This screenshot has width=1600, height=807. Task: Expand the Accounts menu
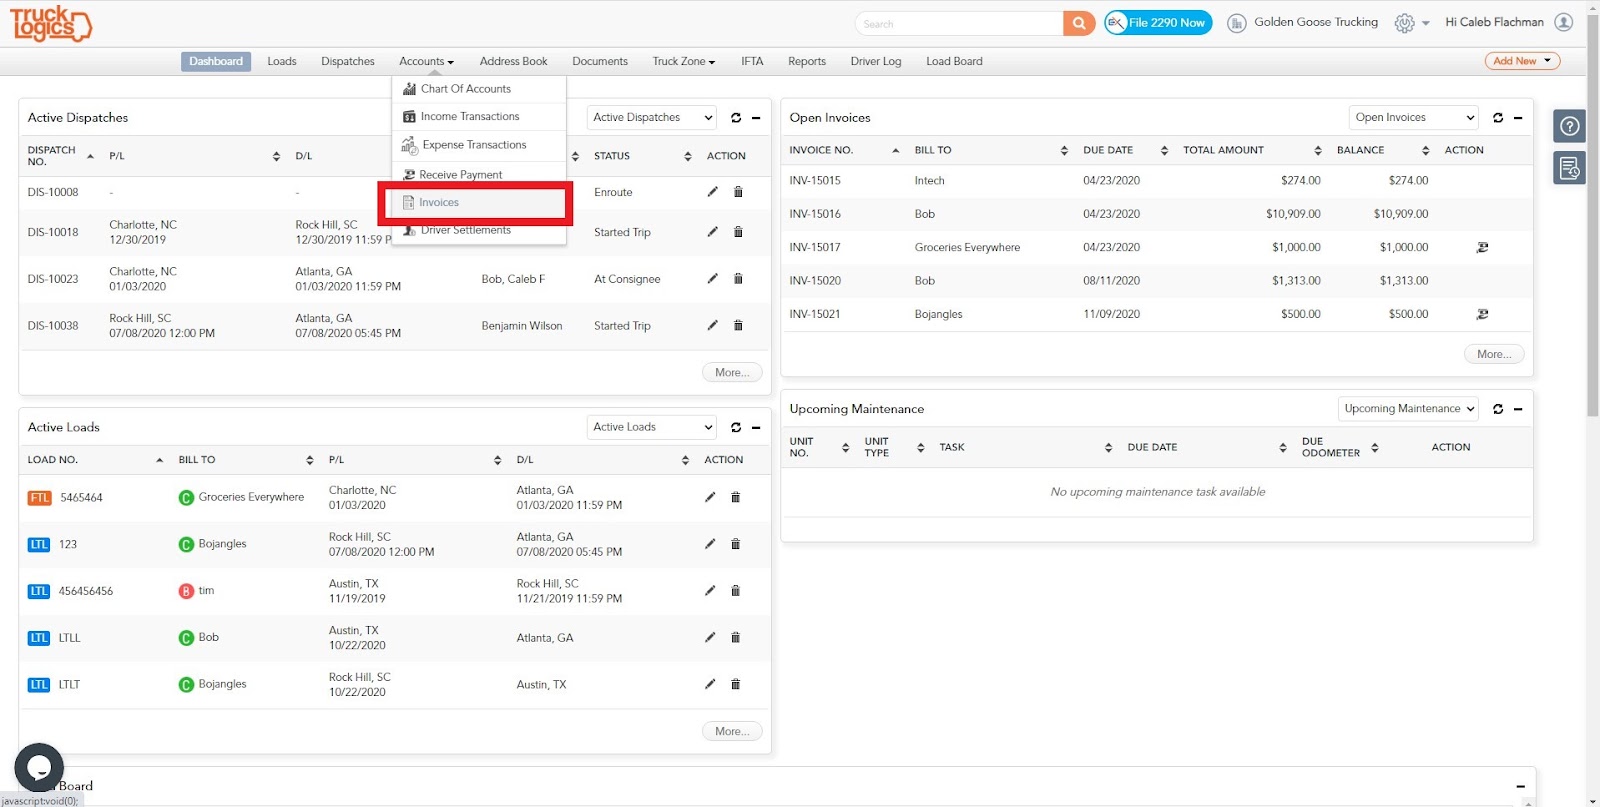click(x=426, y=62)
